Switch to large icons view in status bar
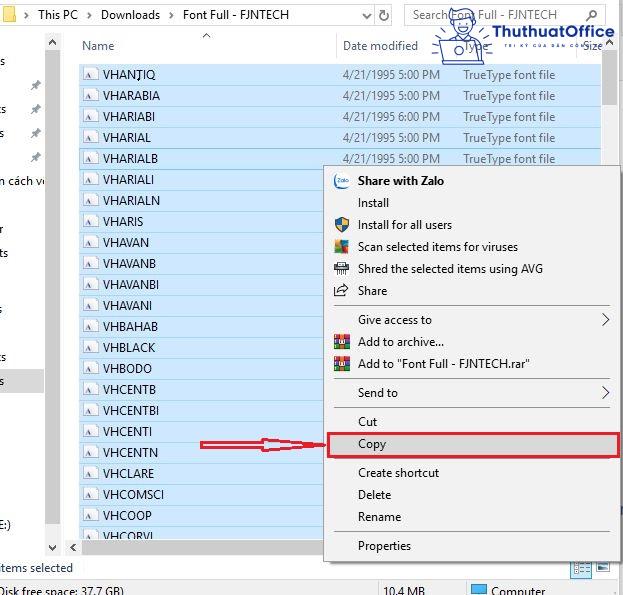 coord(602,567)
